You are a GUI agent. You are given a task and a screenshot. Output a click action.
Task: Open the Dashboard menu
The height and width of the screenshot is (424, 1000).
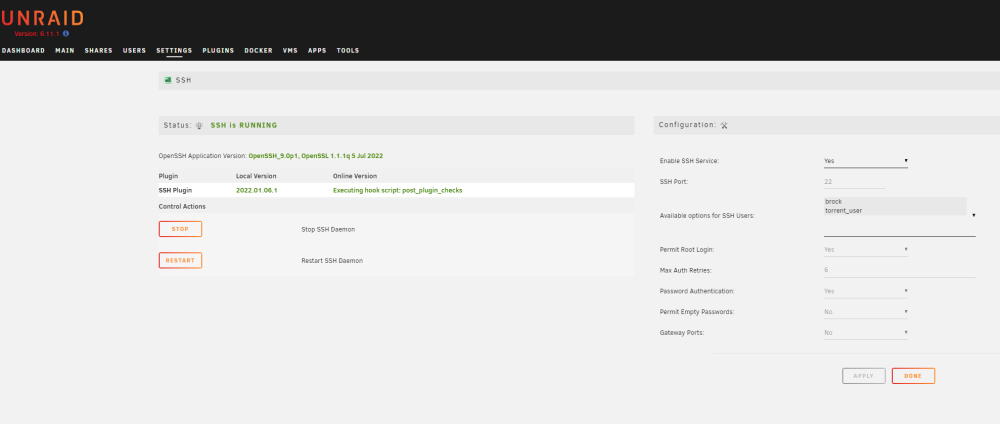tap(23, 50)
